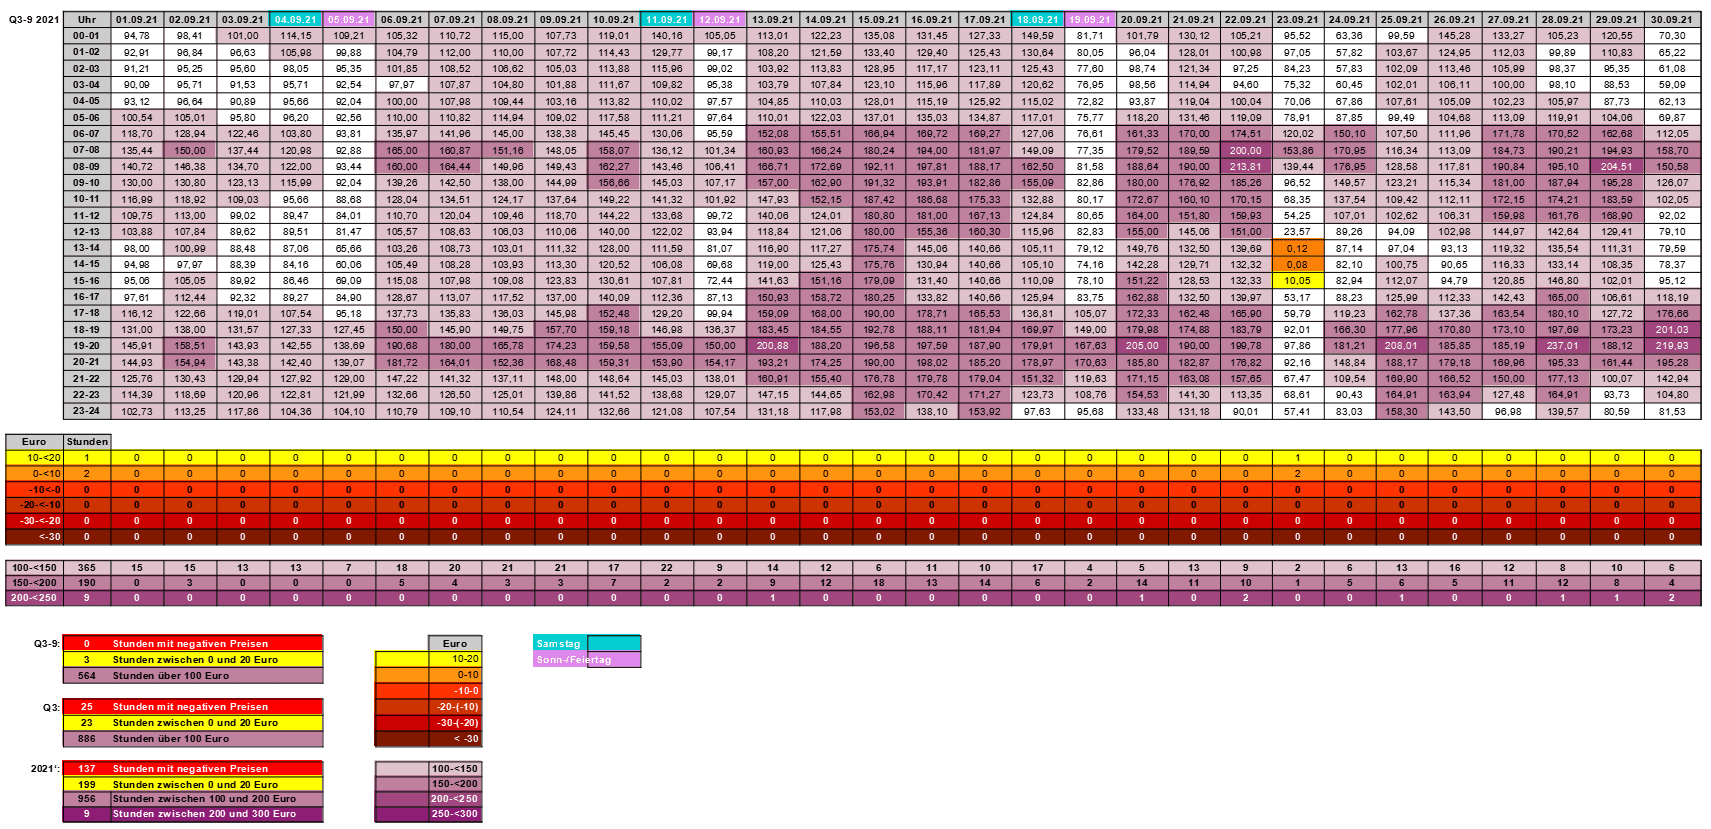Click the cyan Samstag legend swatch
This screenshot has height=829, width=1711.
click(x=613, y=644)
